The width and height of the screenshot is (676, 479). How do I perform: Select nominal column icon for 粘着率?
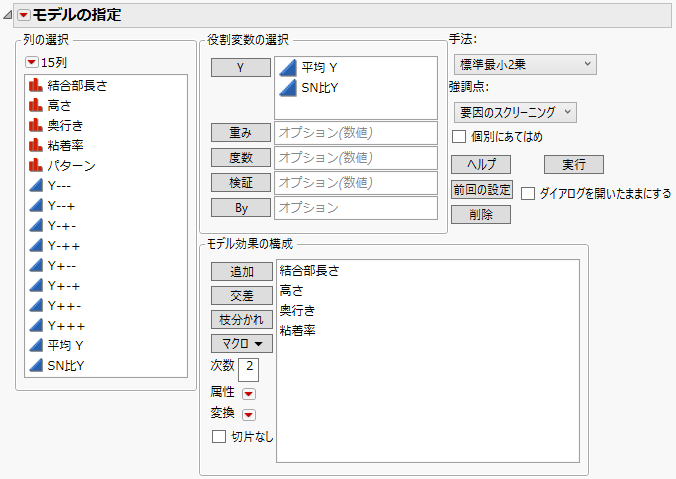36,145
